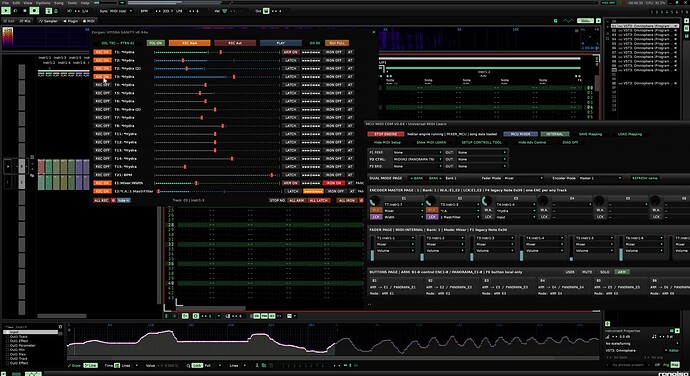Viewport: 690px width, 376px height.
Task: Toggle REC OFF for track T4 ^Hydra
Action: [x=102, y=85]
